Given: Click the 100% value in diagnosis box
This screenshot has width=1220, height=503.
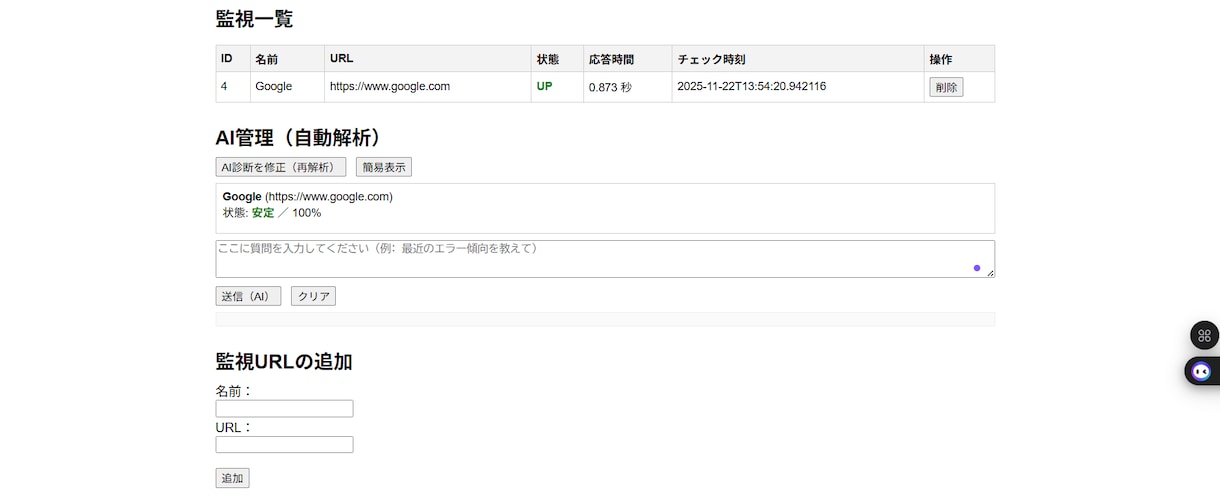Looking at the screenshot, I should coord(307,213).
